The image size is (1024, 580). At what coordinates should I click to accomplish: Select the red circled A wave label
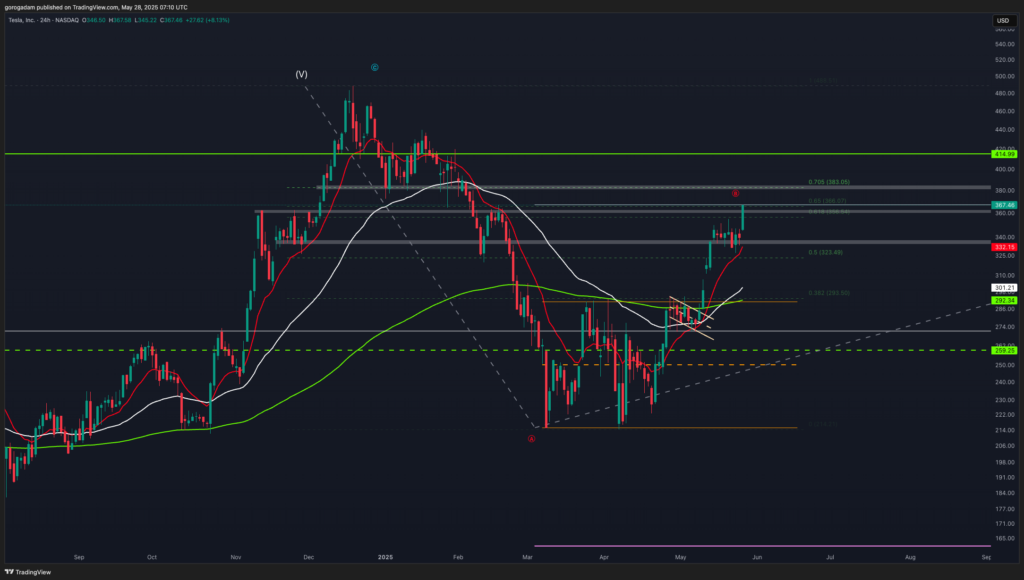coord(531,439)
